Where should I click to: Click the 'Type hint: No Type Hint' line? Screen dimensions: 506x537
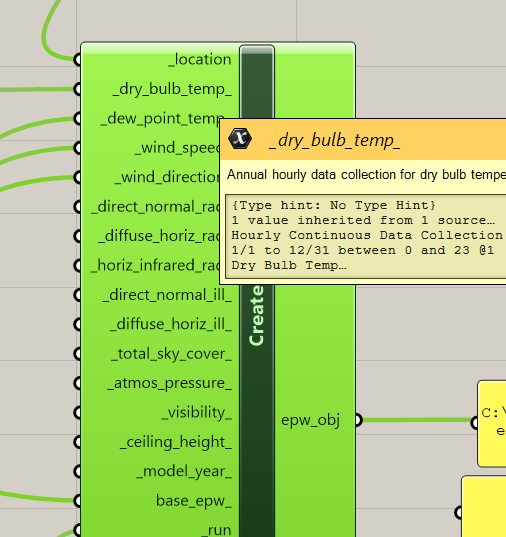pos(334,205)
